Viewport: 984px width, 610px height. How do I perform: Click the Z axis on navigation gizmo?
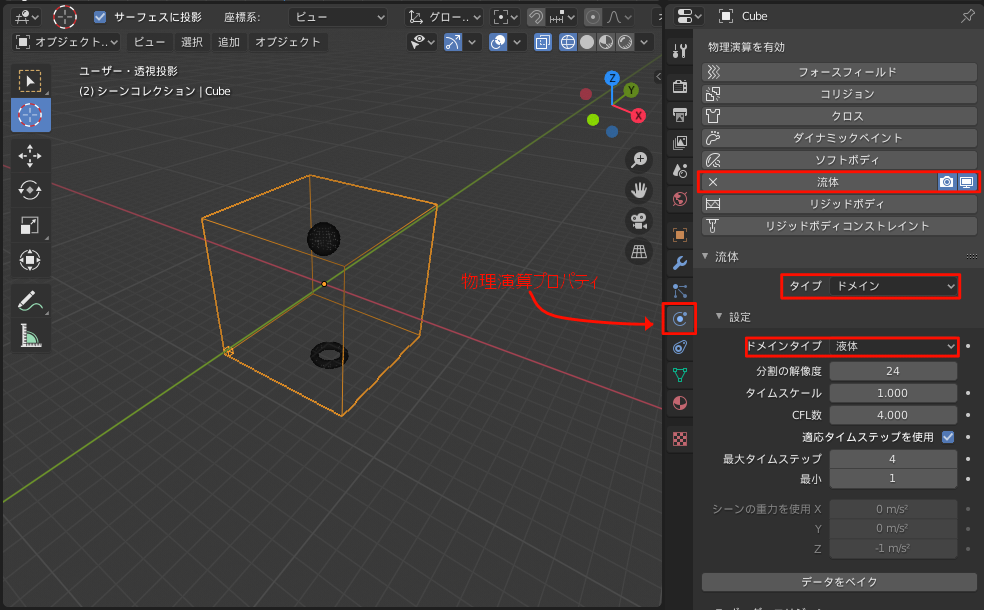coord(612,78)
